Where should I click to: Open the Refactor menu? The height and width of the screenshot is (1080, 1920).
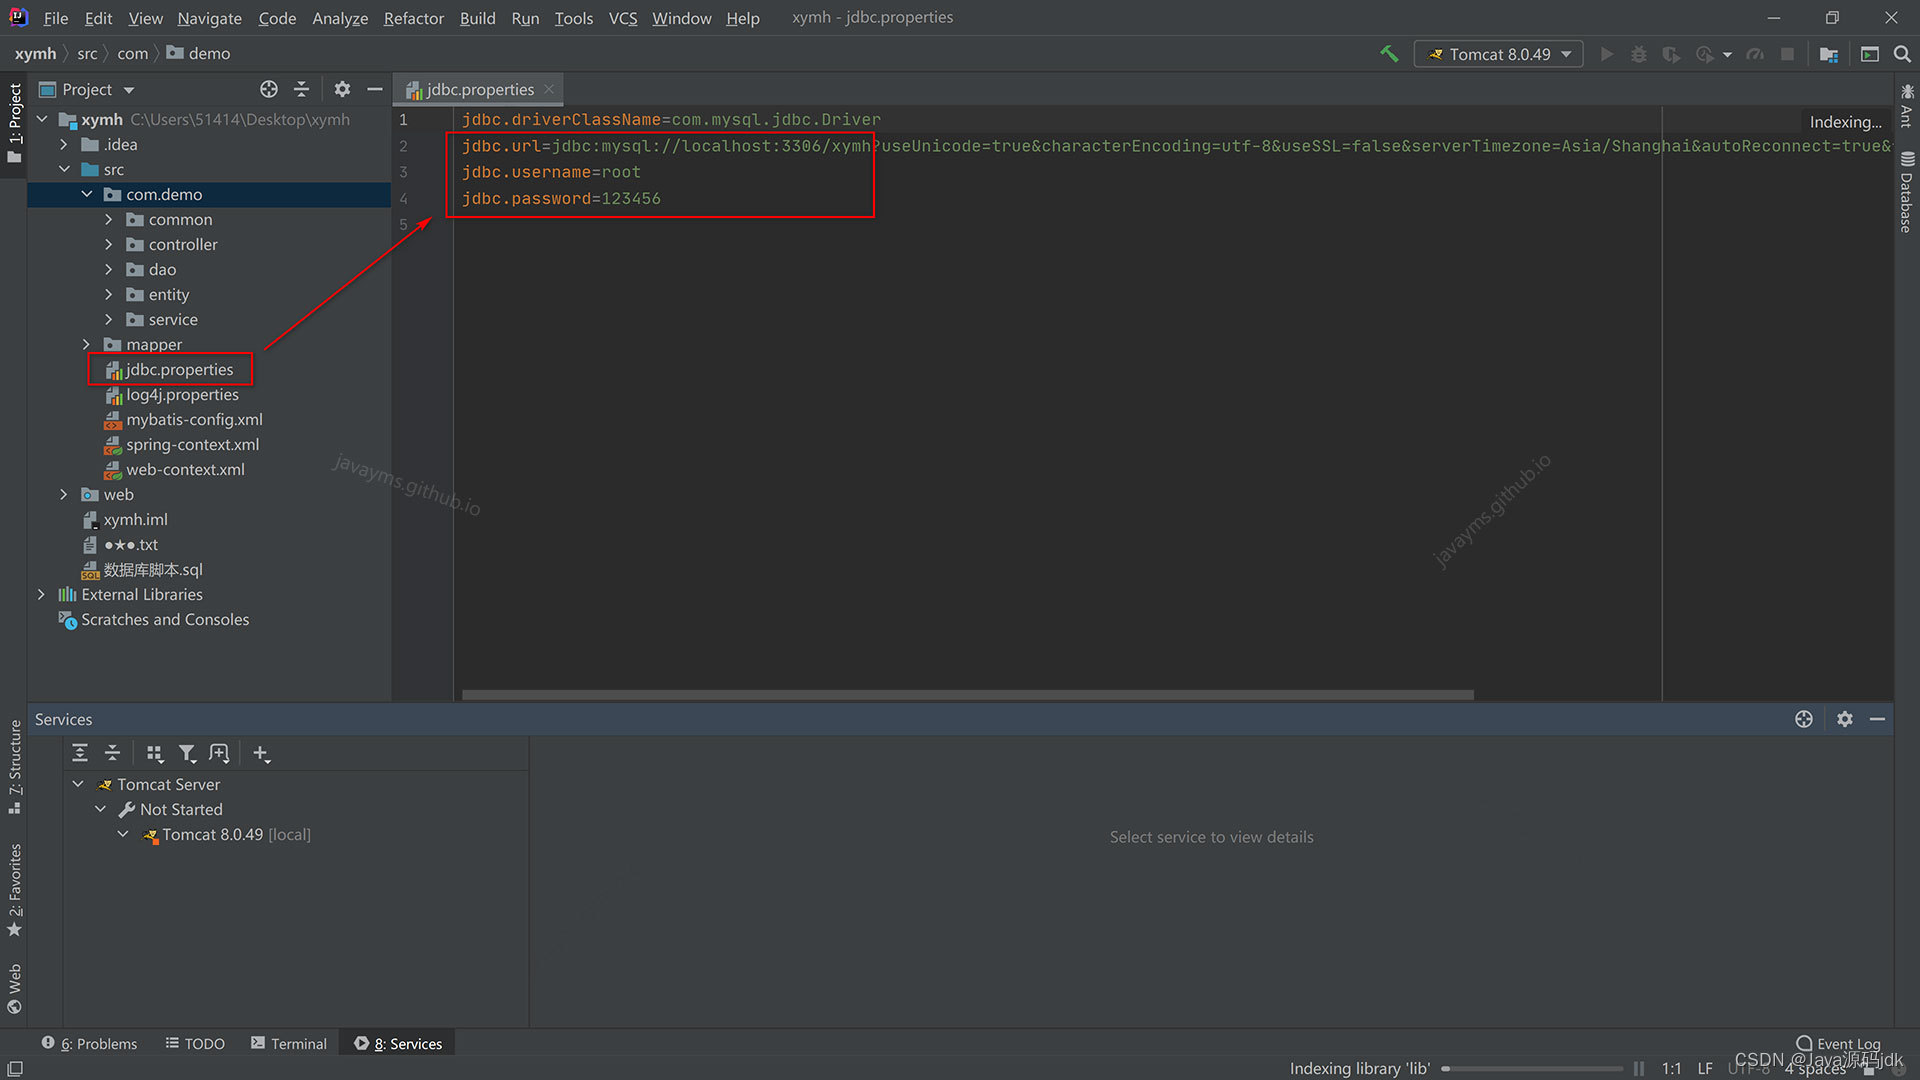pos(413,18)
